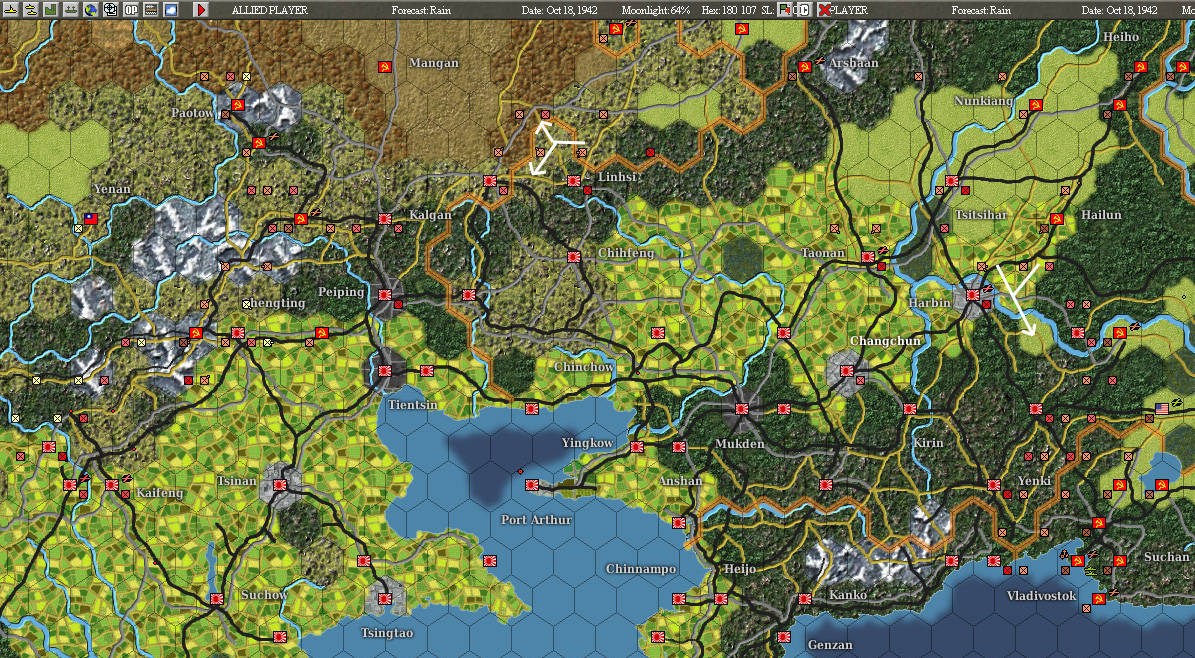Select the Japanese unit at Chinnampo

point(679,599)
